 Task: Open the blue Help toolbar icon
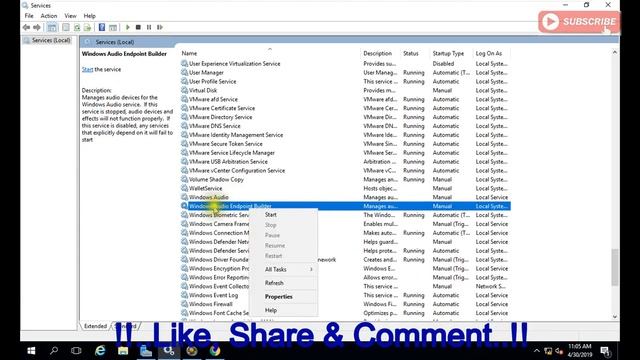coord(102,27)
